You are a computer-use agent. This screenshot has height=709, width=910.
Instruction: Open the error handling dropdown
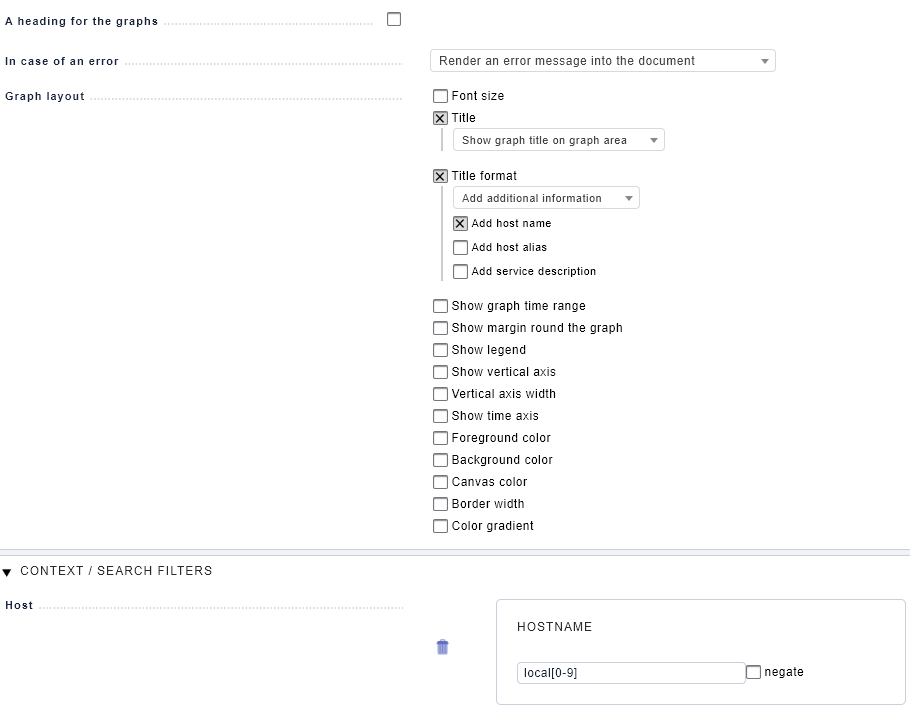tap(603, 61)
